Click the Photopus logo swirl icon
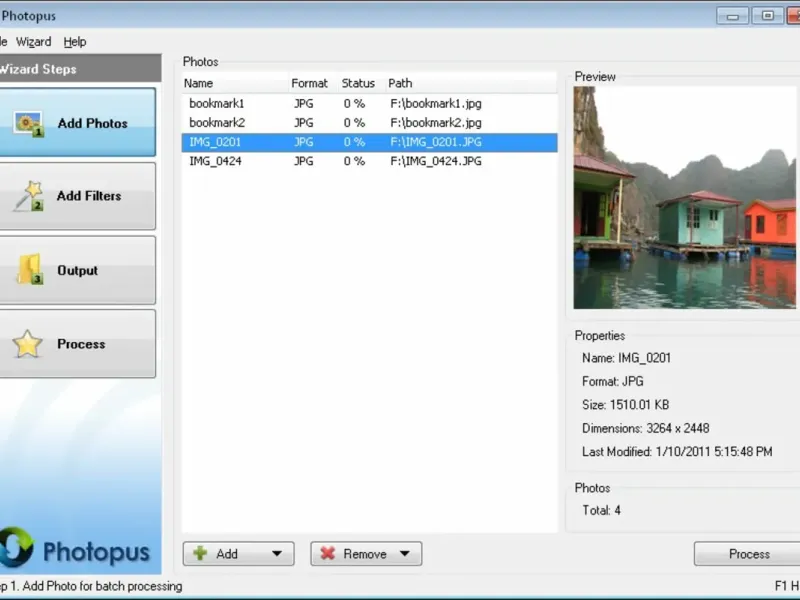This screenshot has height=600, width=800. coord(17,547)
